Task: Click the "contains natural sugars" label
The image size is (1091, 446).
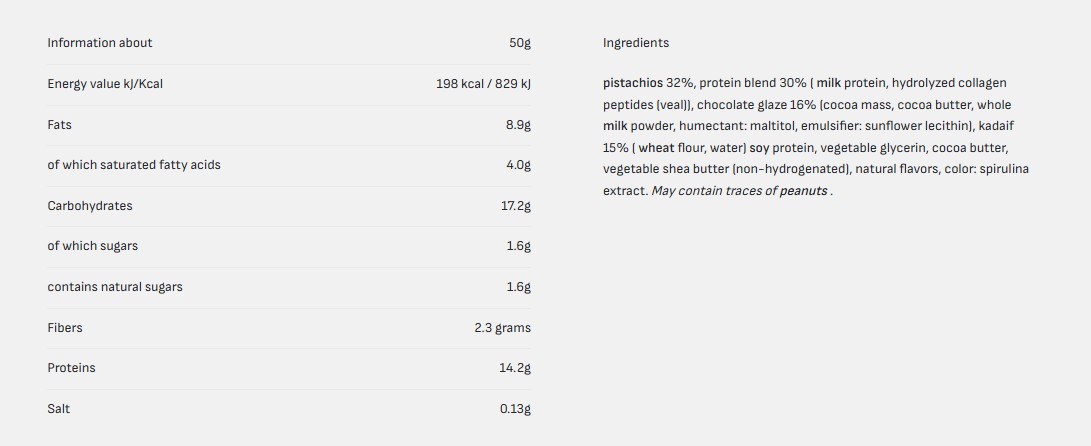Action: tap(115, 287)
